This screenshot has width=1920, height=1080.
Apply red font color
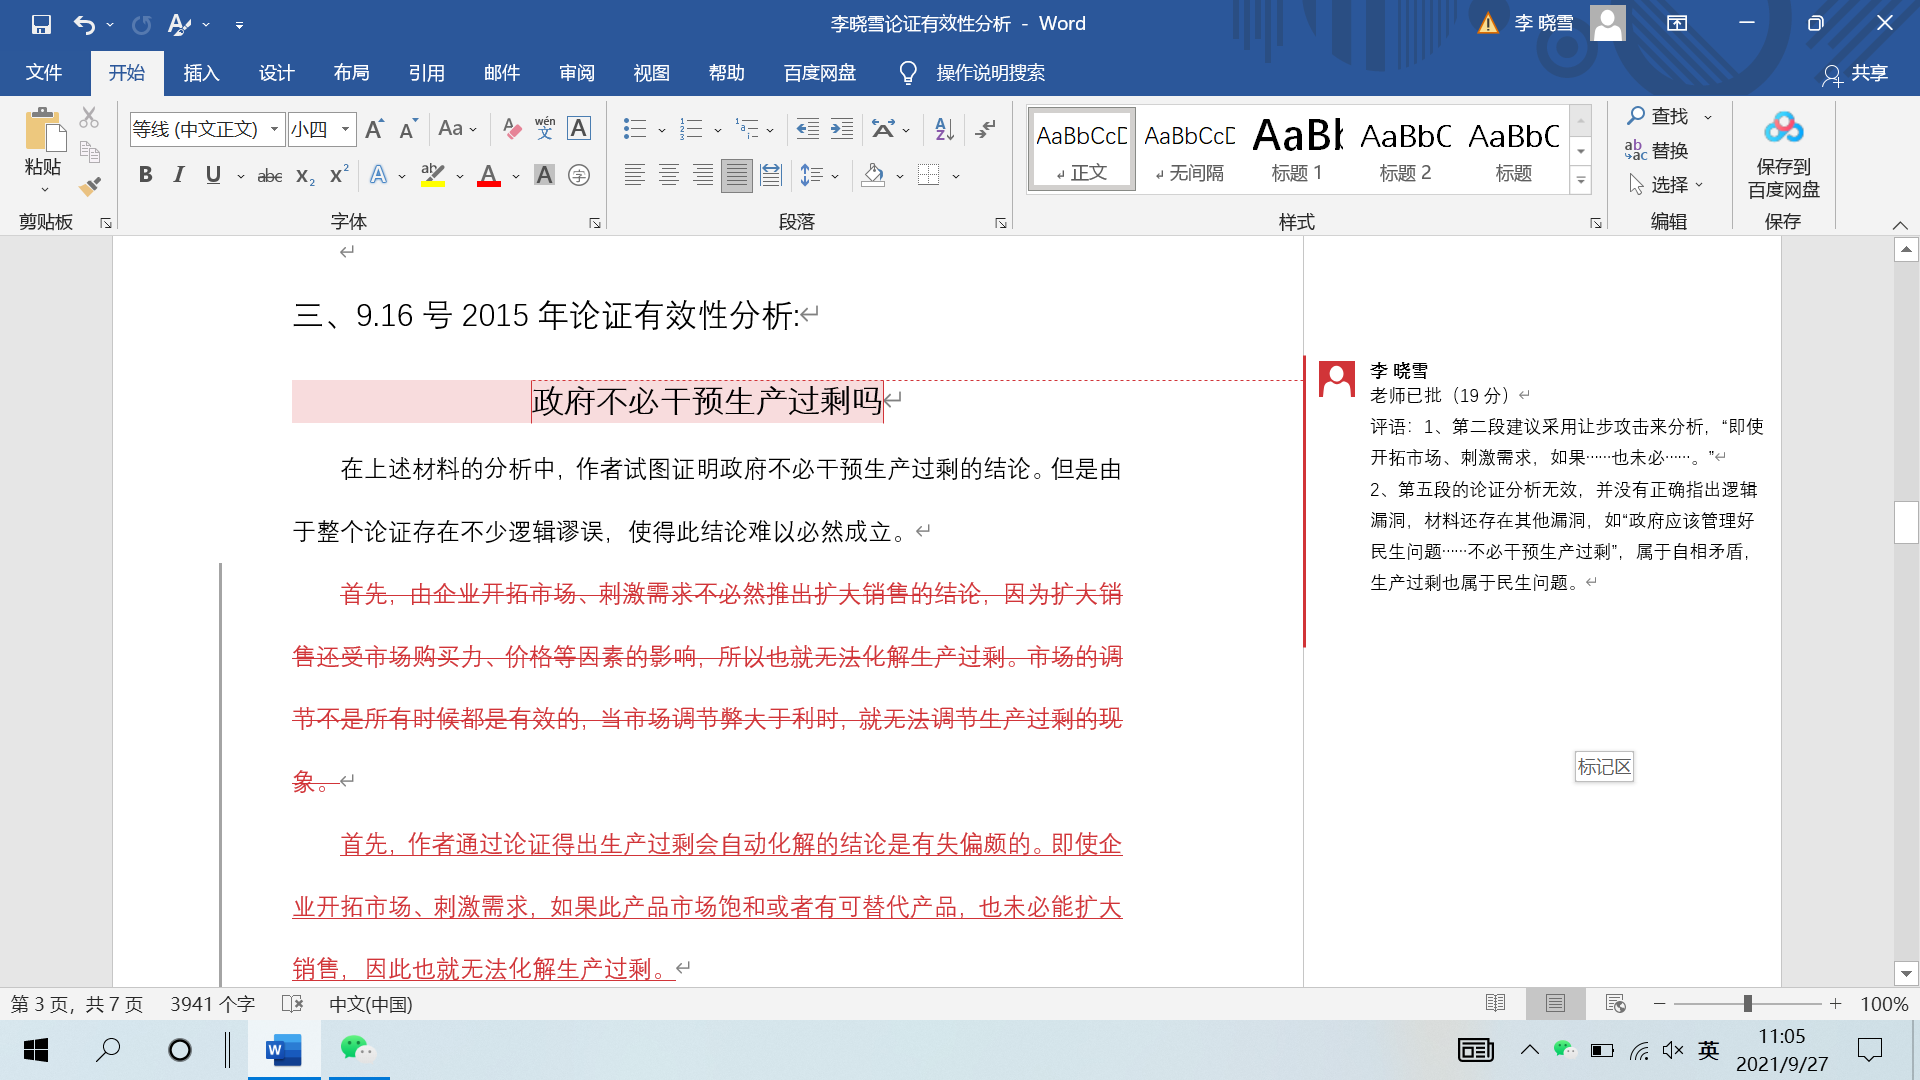pyautogui.click(x=487, y=175)
